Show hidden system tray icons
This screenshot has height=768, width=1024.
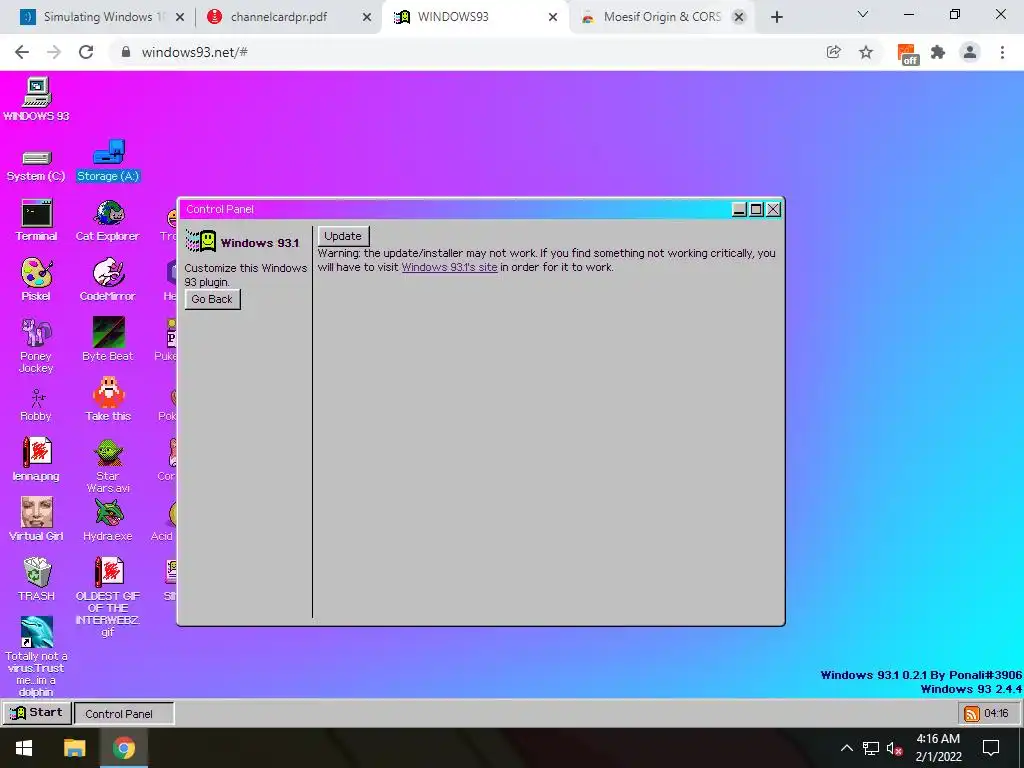pos(846,748)
